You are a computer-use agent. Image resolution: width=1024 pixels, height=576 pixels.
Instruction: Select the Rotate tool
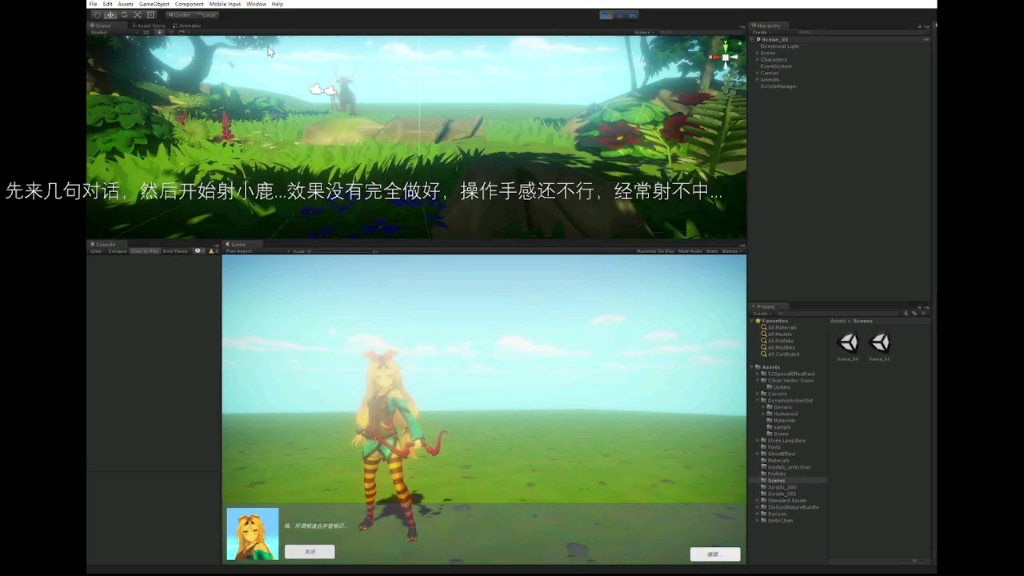[123, 15]
